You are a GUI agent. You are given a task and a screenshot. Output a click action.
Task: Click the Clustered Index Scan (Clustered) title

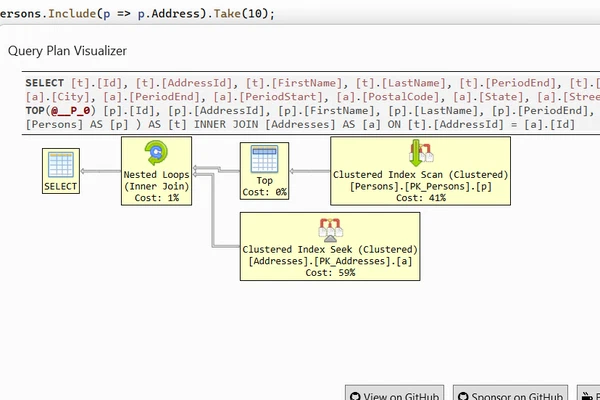click(x=421, y=175)
